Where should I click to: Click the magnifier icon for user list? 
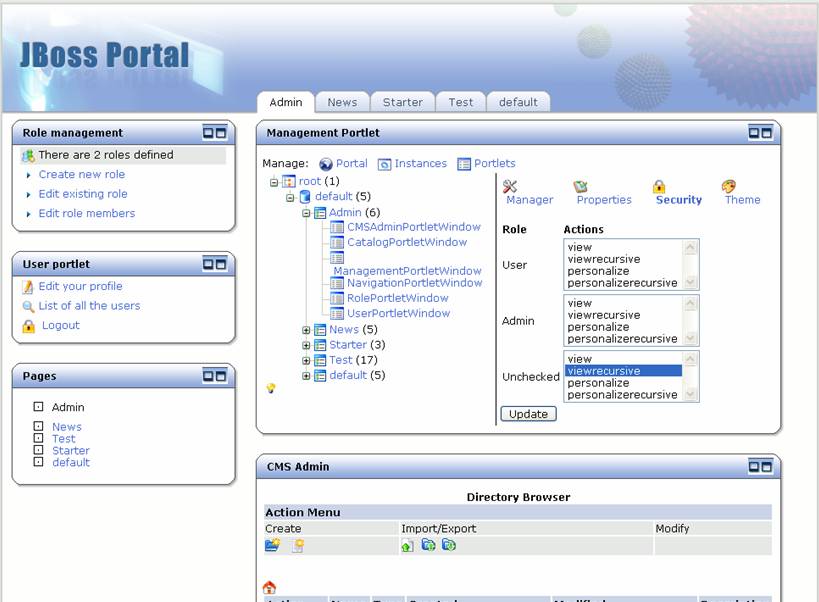(x=28, y=306)
